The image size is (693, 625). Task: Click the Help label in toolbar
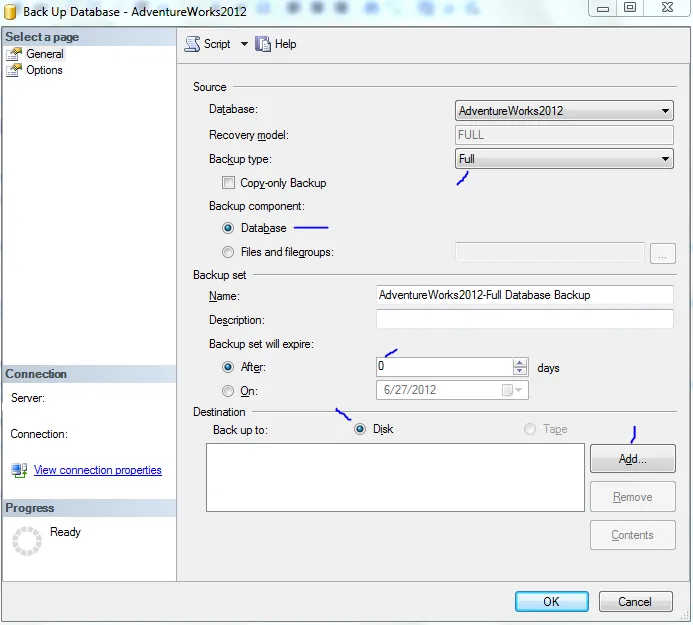coord(286,44)
